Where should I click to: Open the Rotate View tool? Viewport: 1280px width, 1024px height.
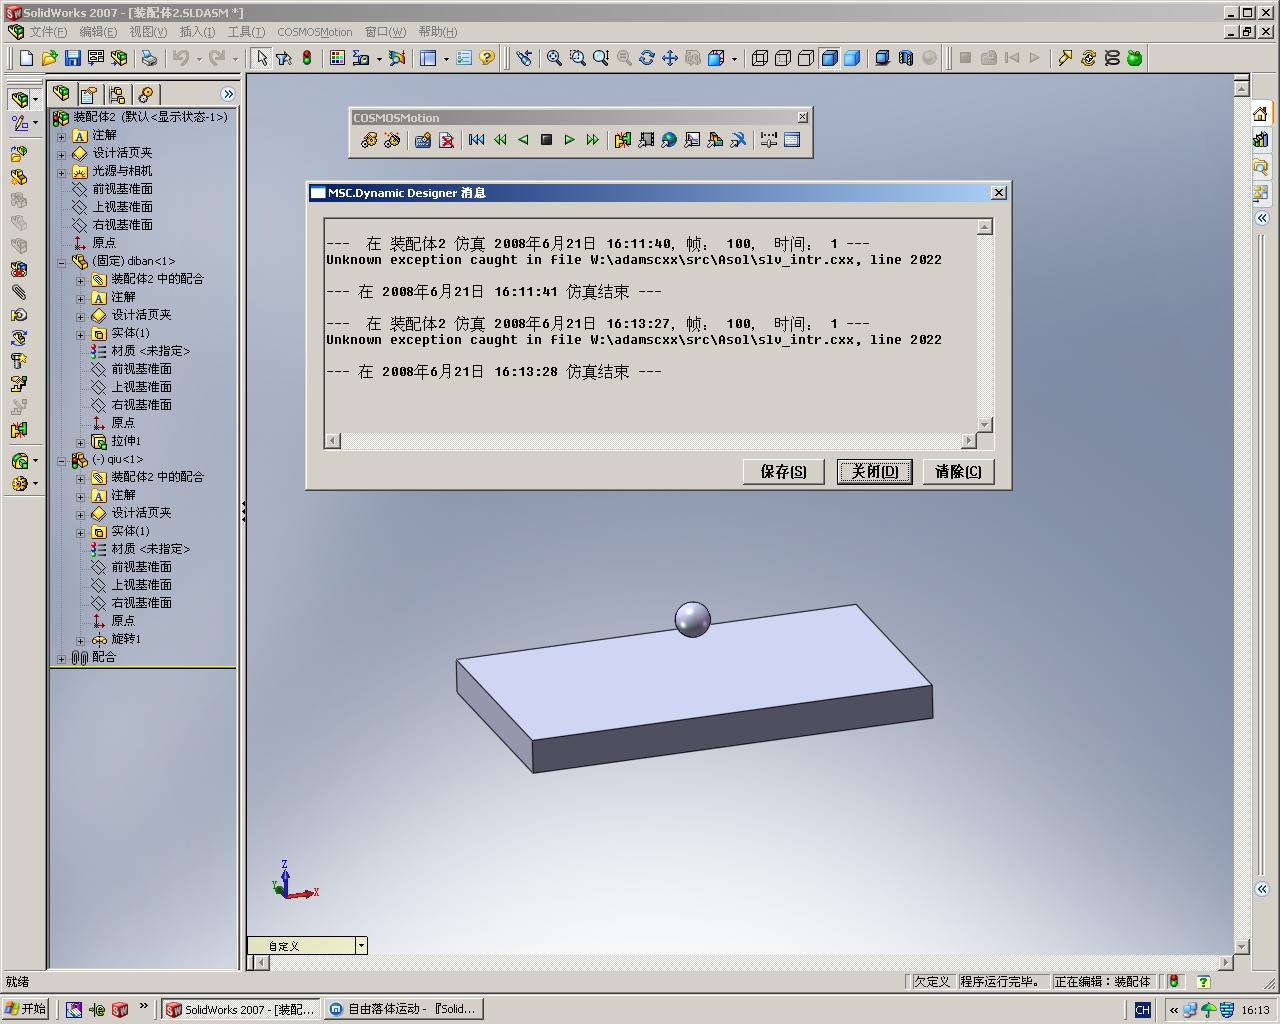pyautogui.click(x=646, y=58)
